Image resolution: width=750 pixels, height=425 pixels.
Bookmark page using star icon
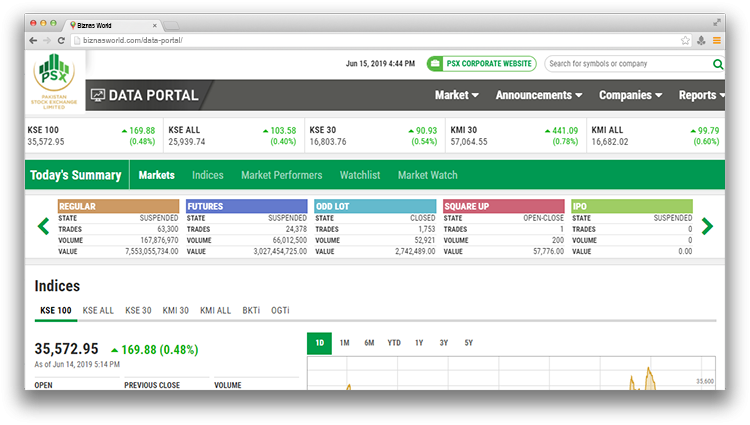685,40
